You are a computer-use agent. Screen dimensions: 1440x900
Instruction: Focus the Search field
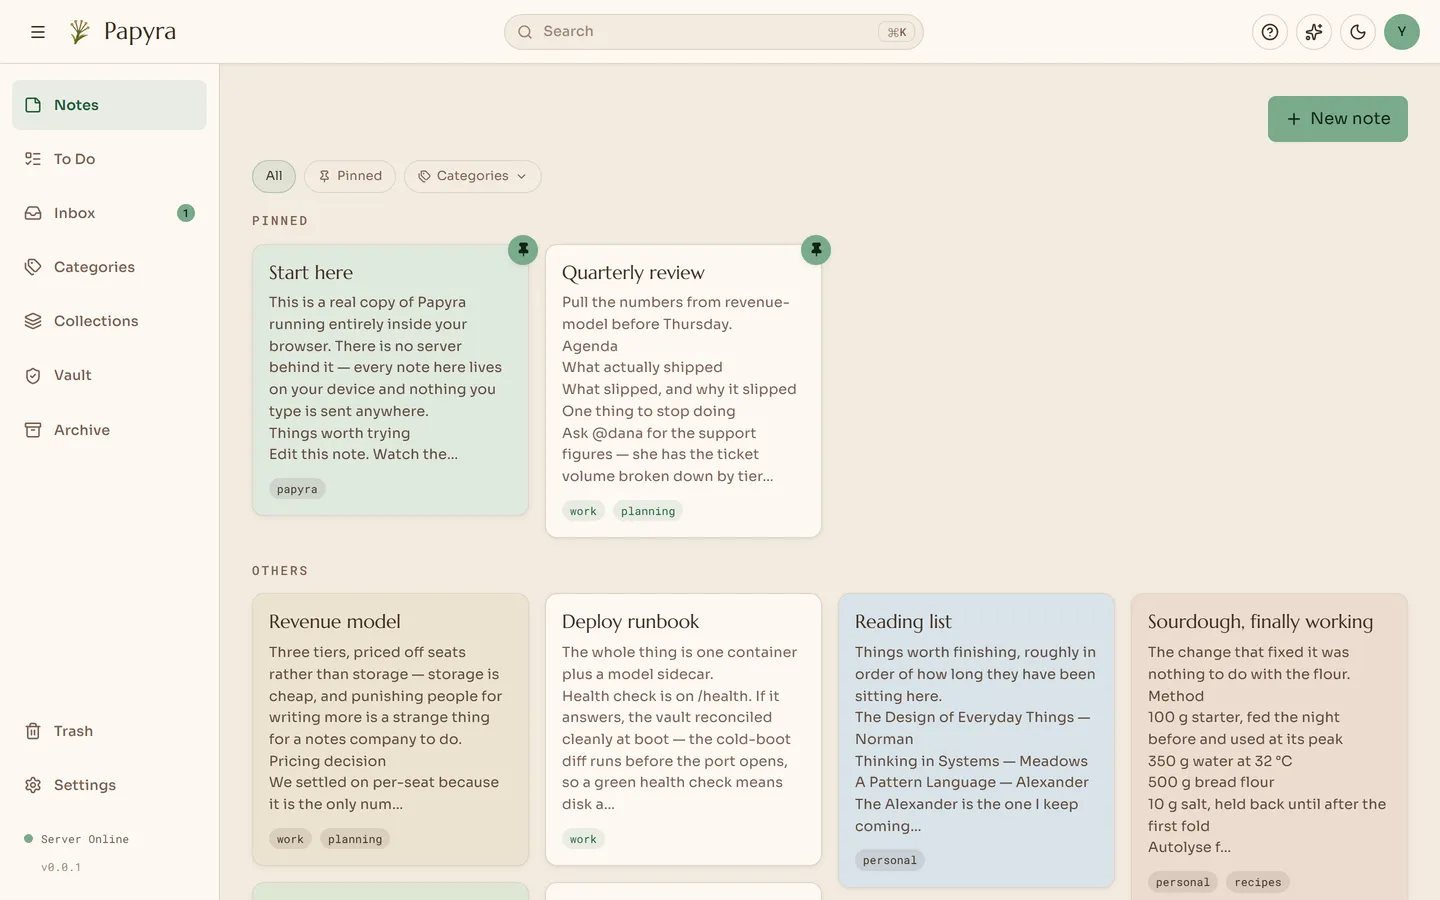(713, 32)
